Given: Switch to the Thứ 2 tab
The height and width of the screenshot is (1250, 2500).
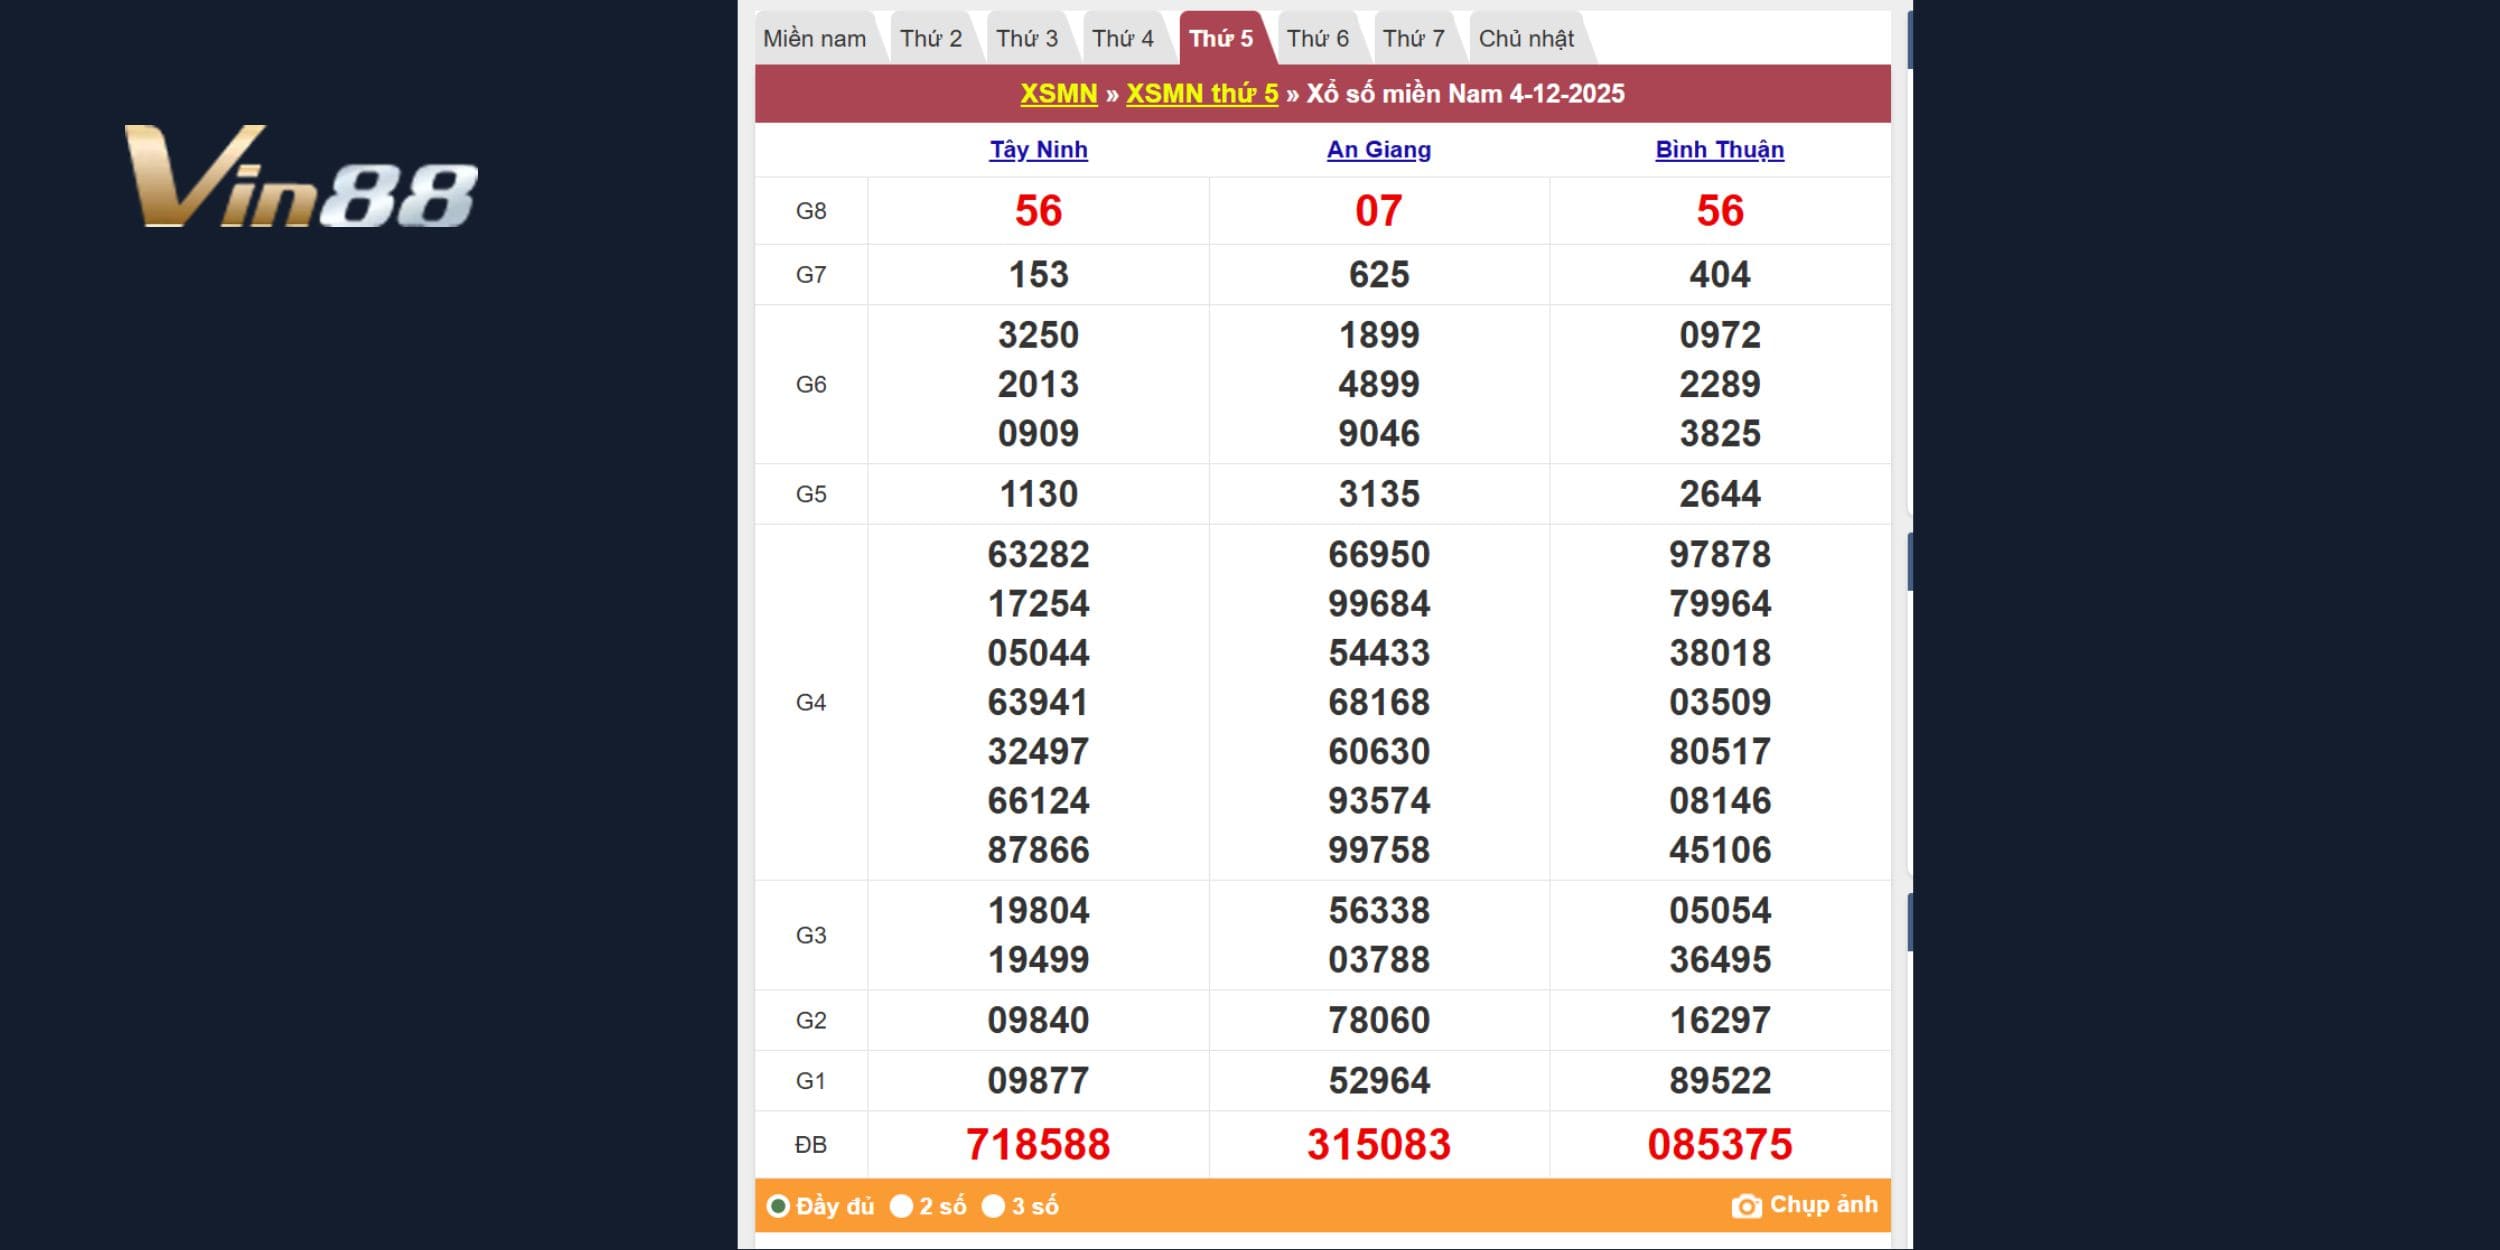Looking at the screenshot, I should pos(930,39).
